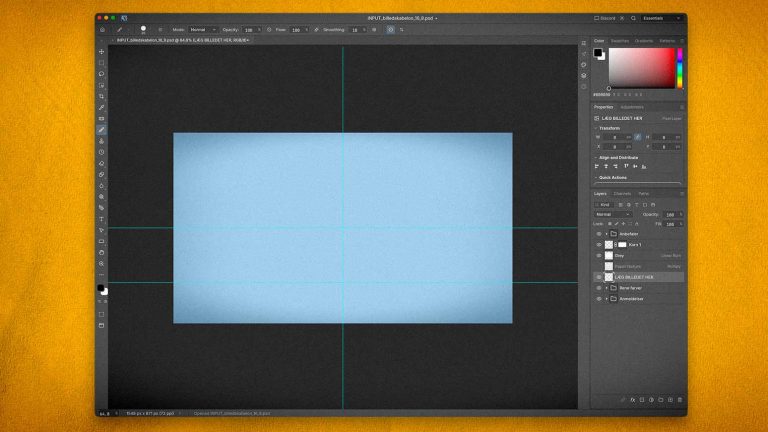Click foreground swatch in Color panel
Screen dimensions: 768x432
click(598, 52)
